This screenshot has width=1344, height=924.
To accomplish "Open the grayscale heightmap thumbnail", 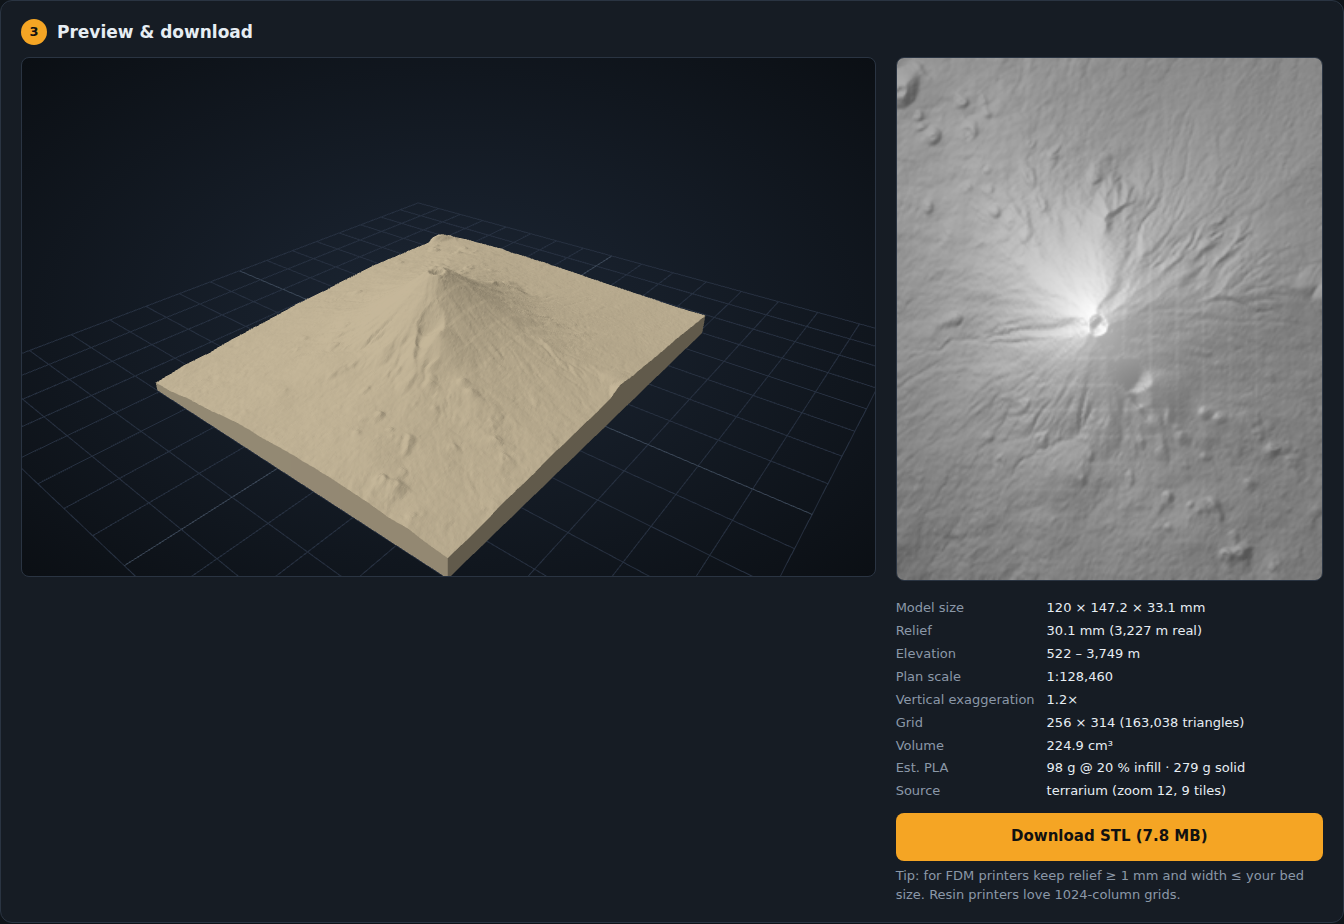I will (x=1109, y=319).
